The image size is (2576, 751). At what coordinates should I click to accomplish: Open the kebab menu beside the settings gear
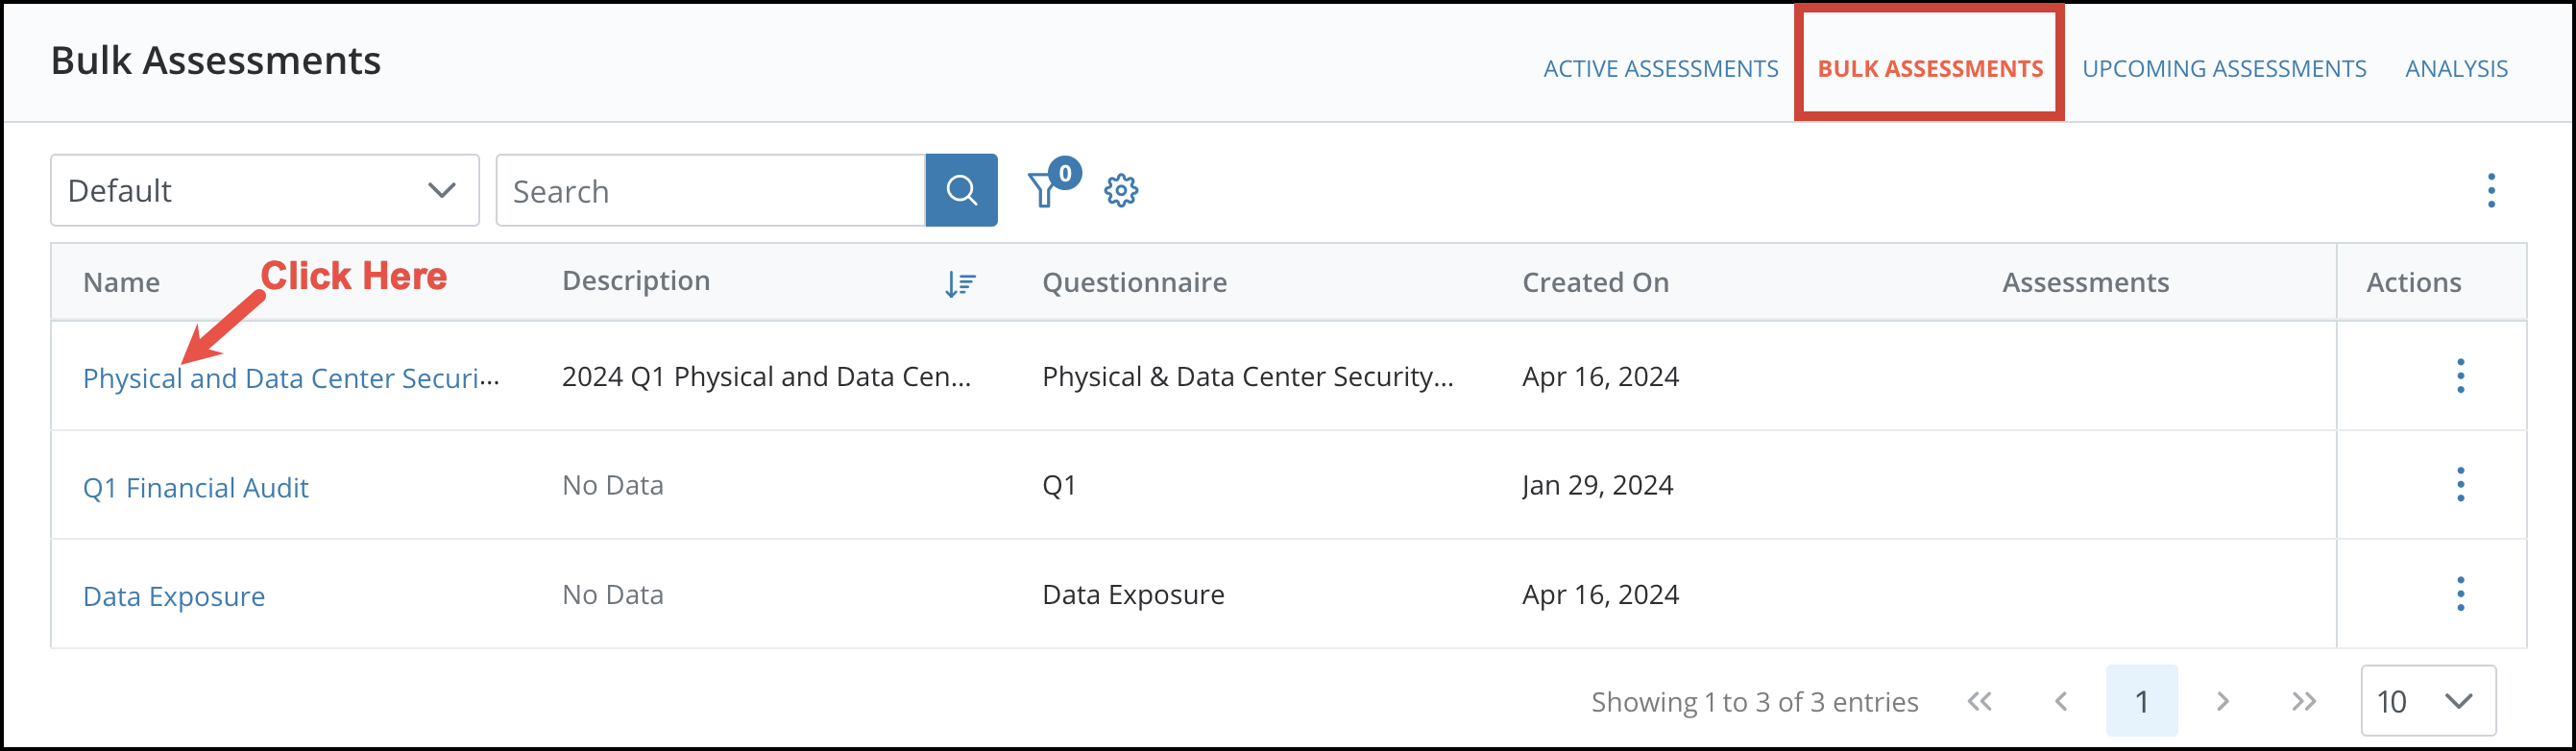pyautogui.click(x=2492, y=189)
